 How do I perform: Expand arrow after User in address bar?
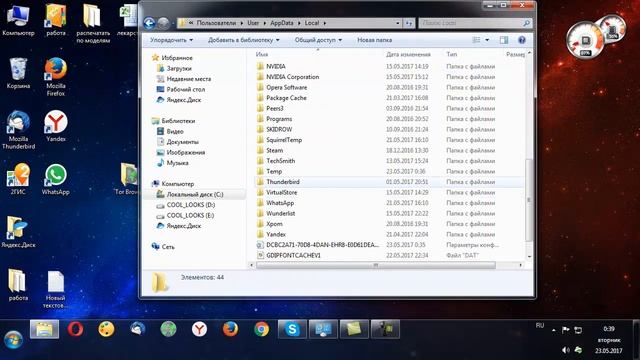[264, 23]
